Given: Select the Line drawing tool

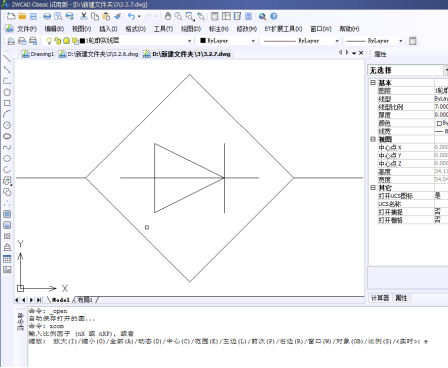Looking at the screenshot, I should [x=7, y=59].
